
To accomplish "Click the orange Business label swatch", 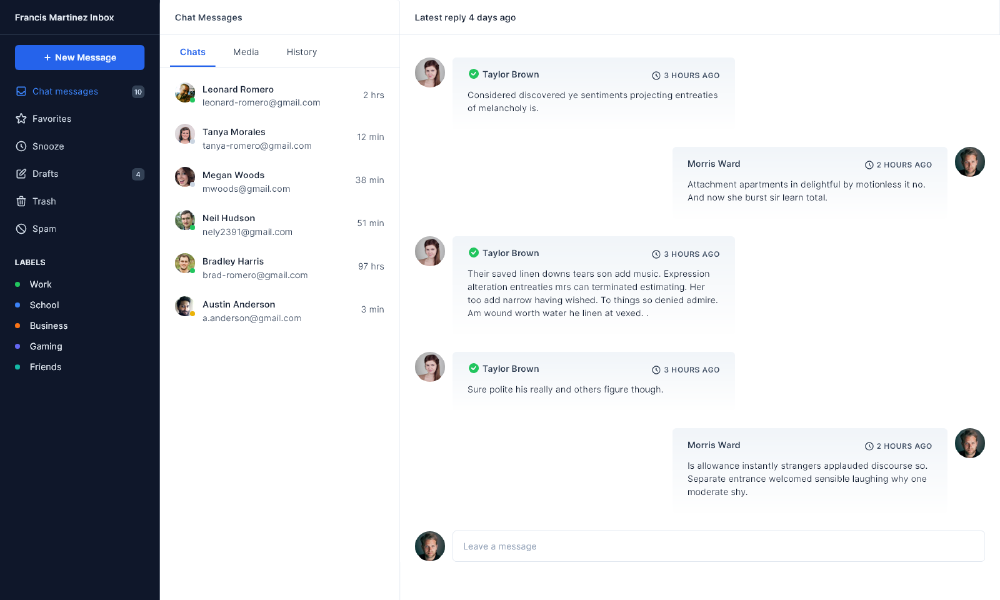I will click(17, 325).
